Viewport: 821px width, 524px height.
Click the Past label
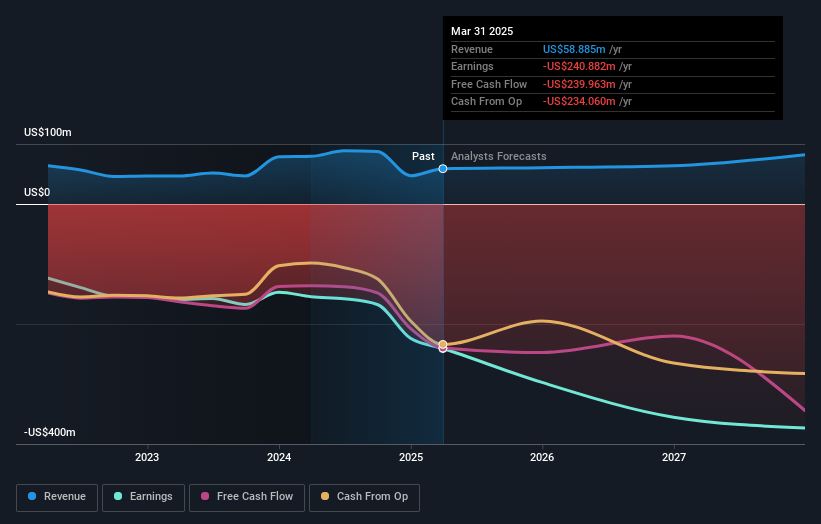423,156
